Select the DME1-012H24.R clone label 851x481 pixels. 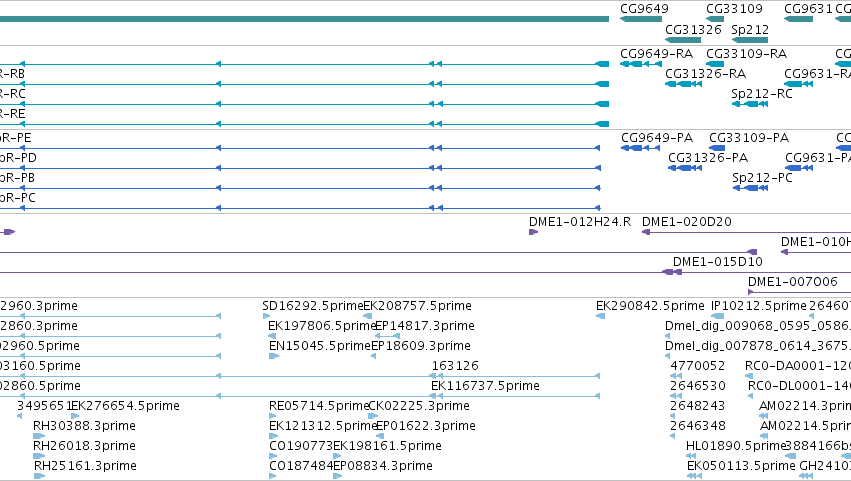coord(580,221)
